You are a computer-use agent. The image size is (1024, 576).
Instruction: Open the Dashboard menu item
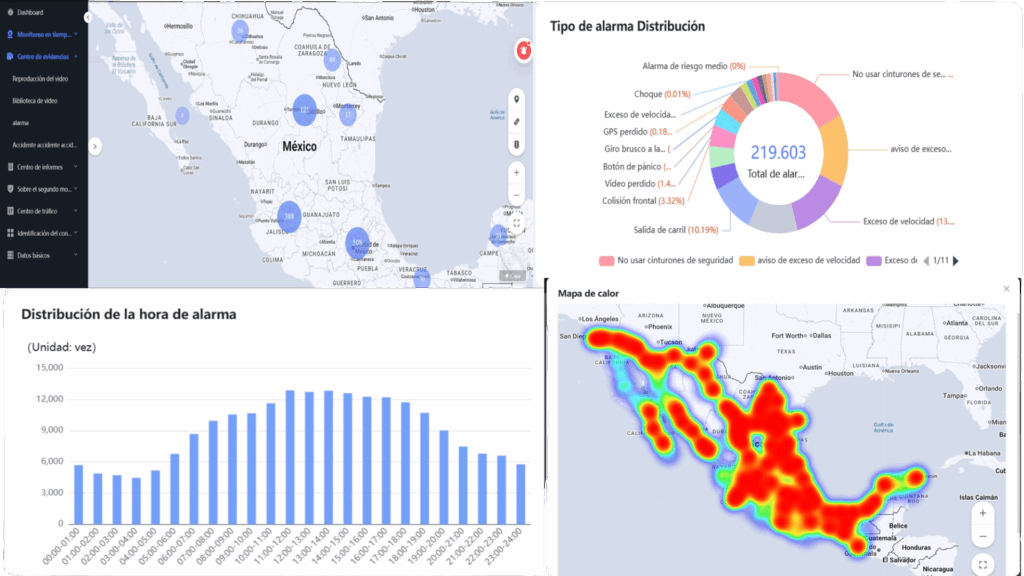tap(30, 12)
